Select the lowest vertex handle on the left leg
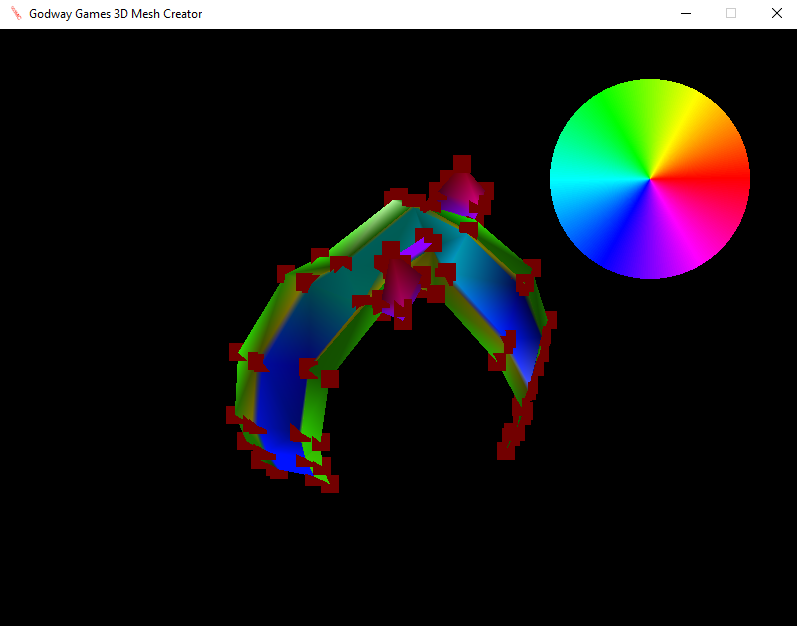The image size is (797, 626). 330,484
